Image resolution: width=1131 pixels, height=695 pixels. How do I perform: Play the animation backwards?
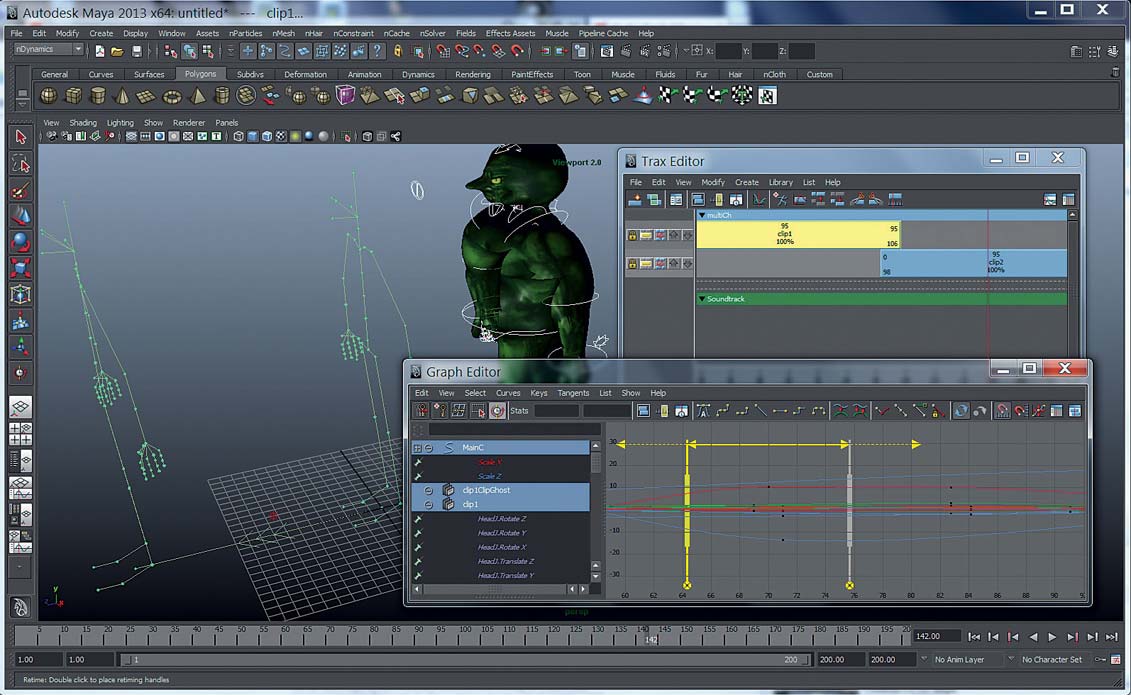tap(1034, 637)
